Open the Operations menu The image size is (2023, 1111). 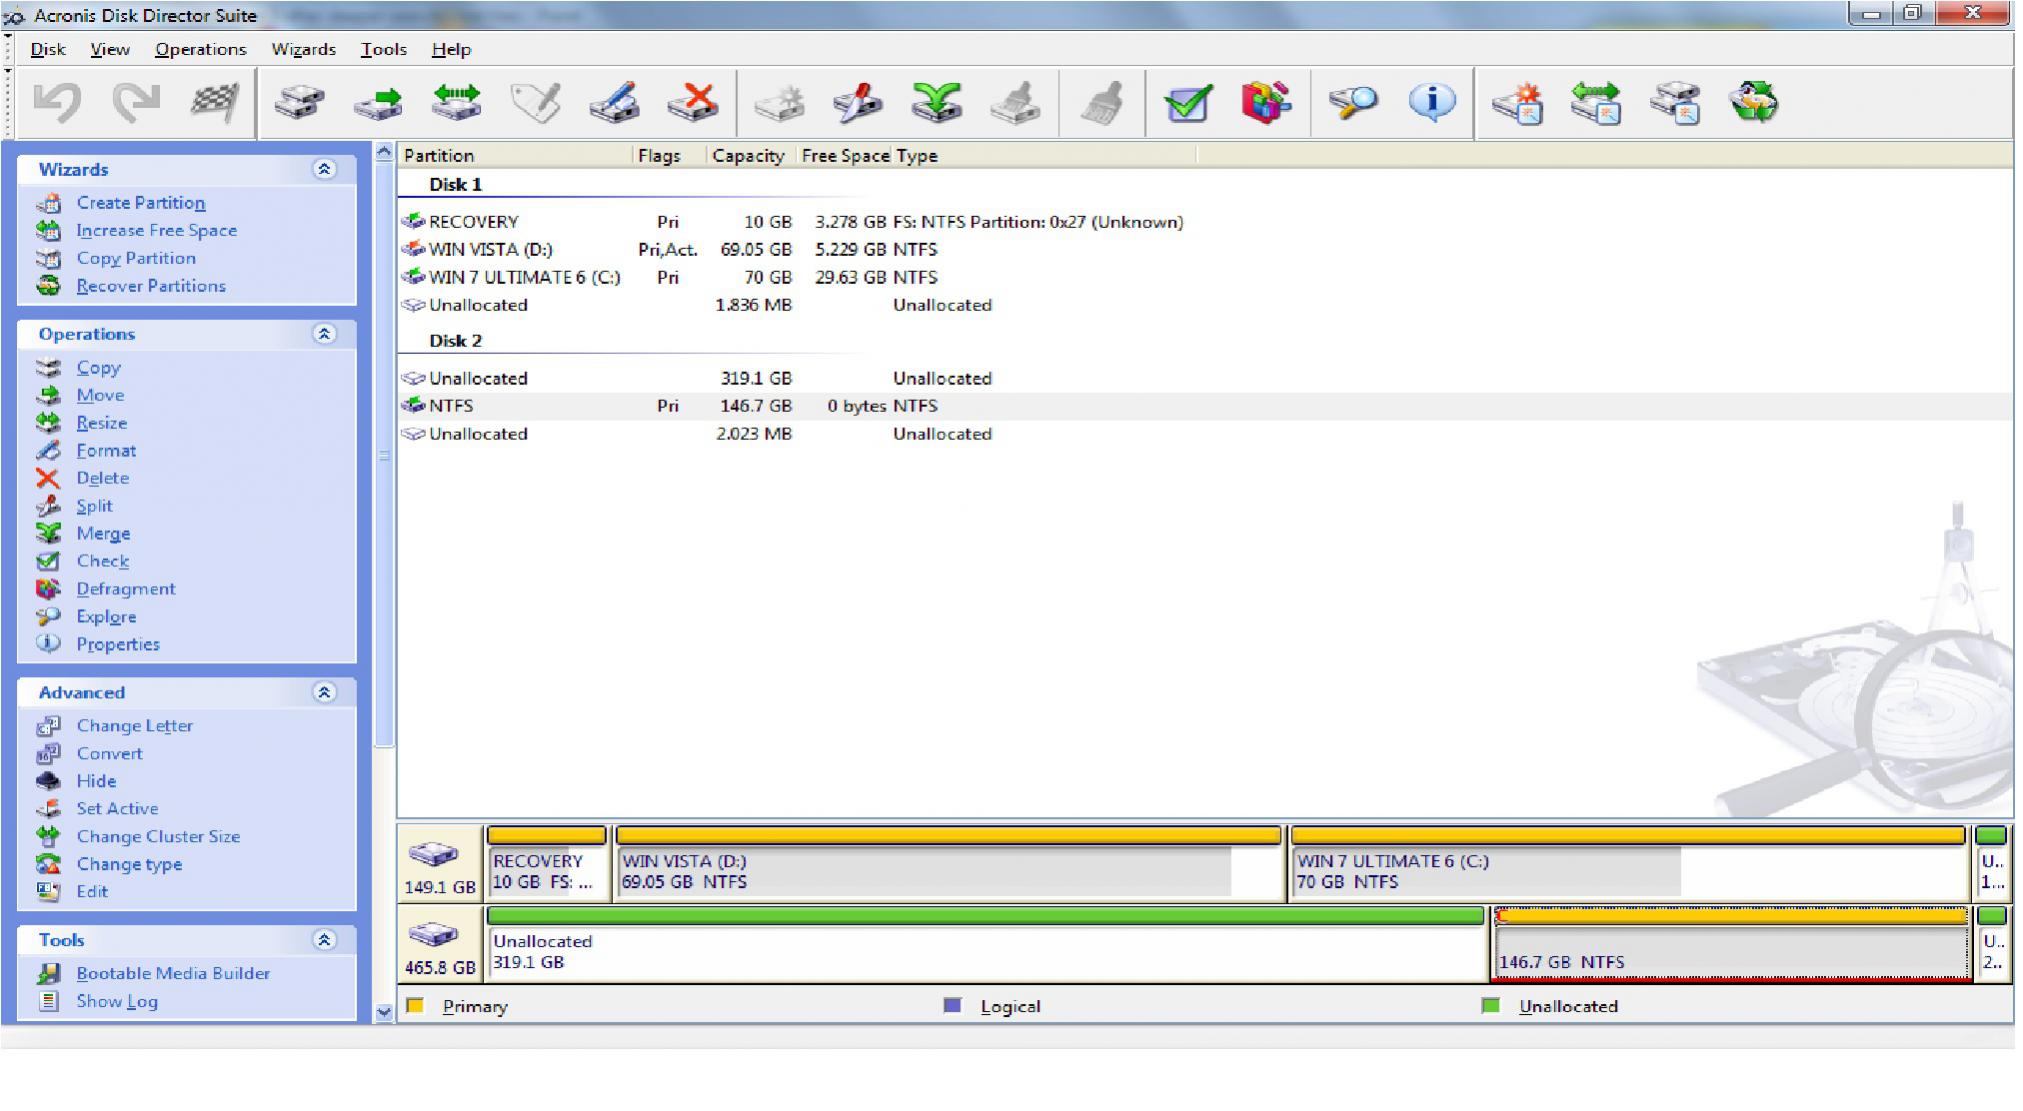[200, 49]
